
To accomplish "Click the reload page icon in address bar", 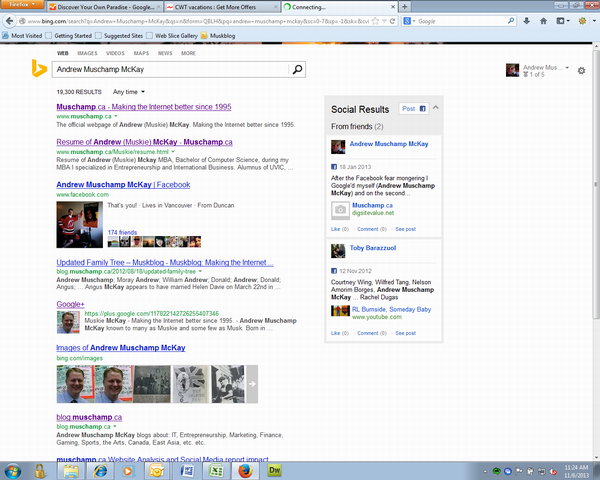I will point(392,21).
